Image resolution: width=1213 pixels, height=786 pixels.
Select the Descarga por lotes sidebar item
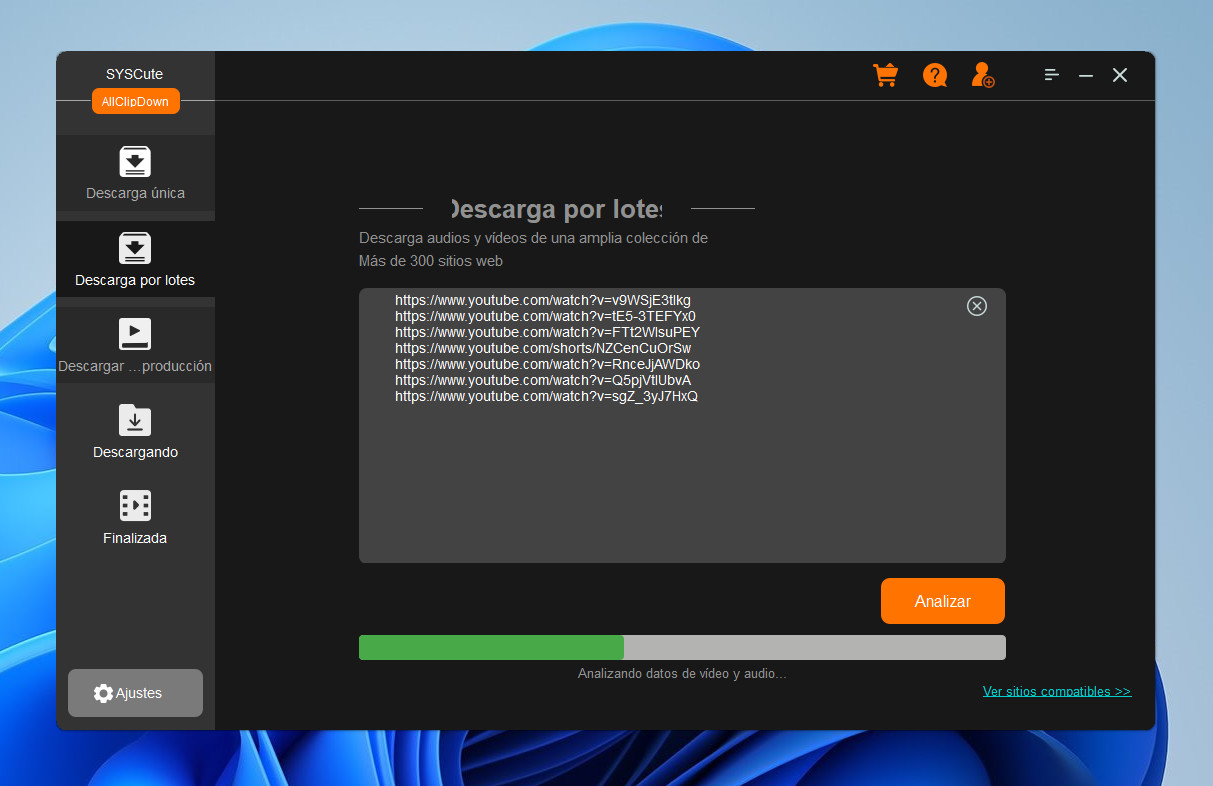click(x=135, y=260)
